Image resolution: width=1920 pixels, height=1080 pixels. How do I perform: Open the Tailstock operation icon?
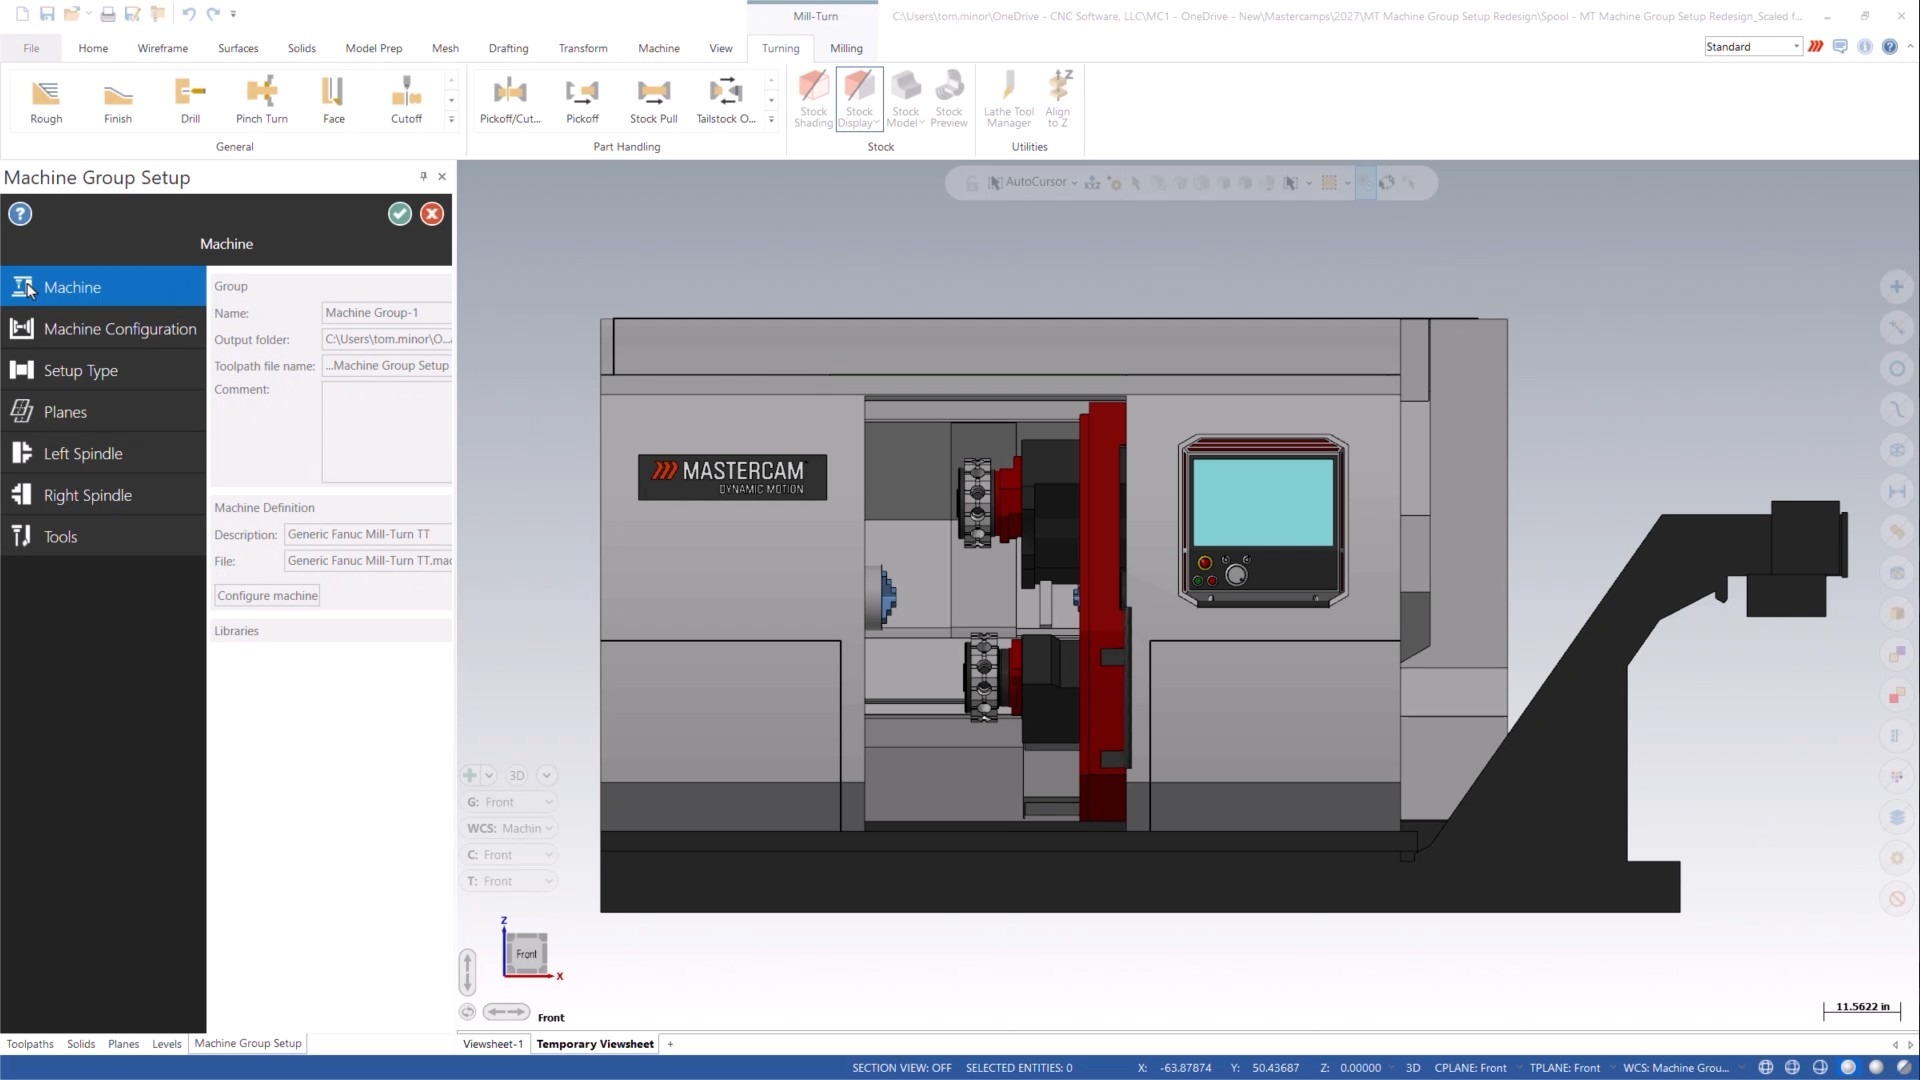(726, 101)
